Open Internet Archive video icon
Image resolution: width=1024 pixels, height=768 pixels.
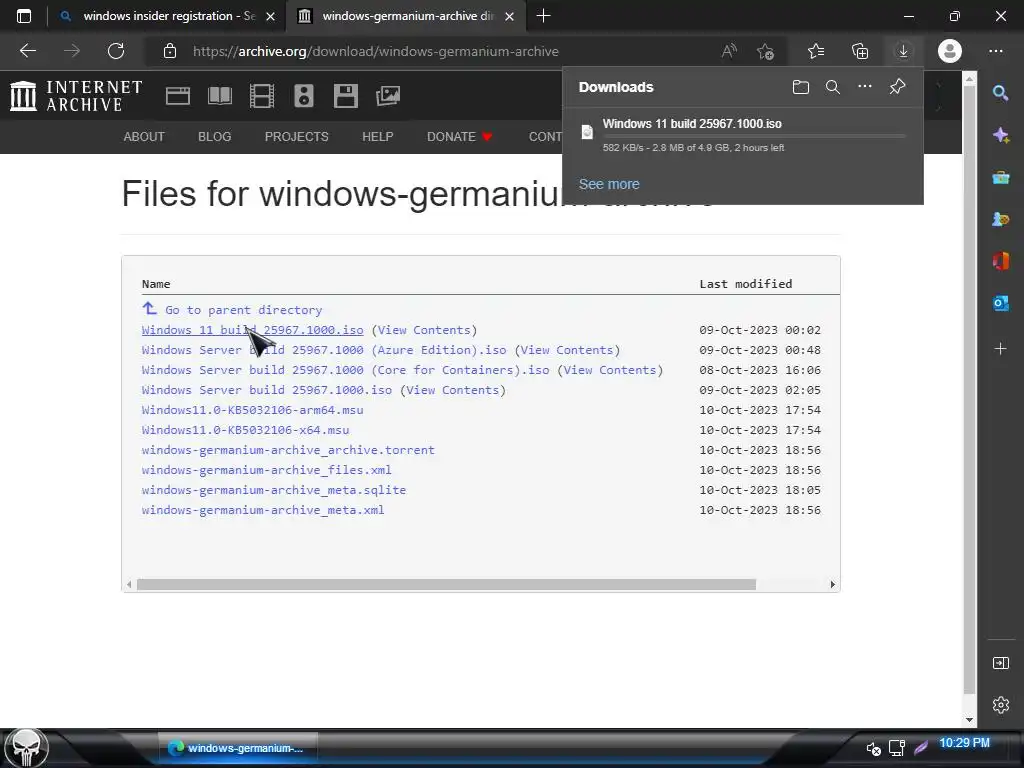(x=262, y=96)
